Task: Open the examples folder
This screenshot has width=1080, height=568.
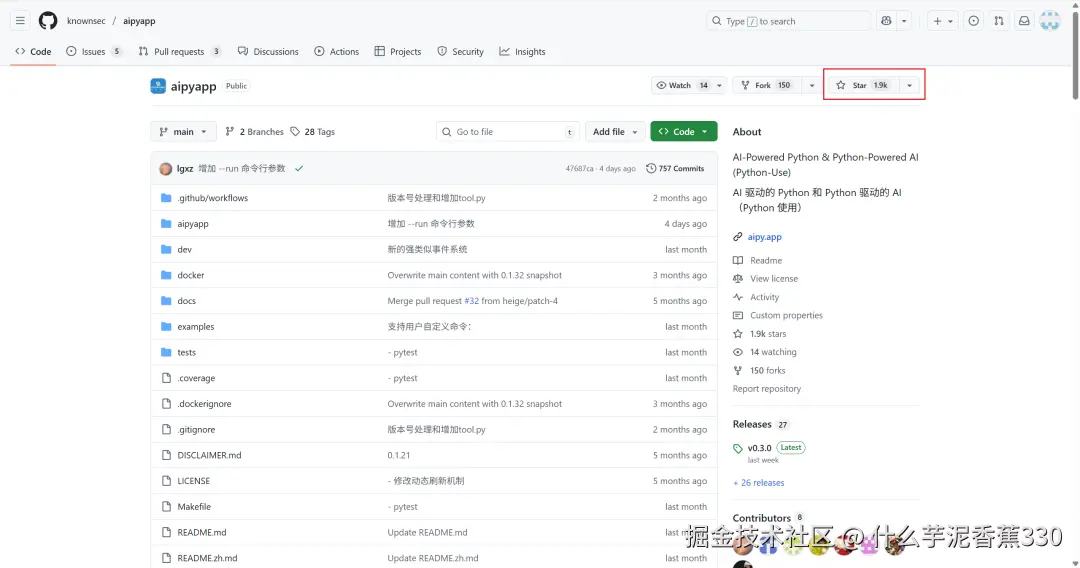Action: point(196,327)
